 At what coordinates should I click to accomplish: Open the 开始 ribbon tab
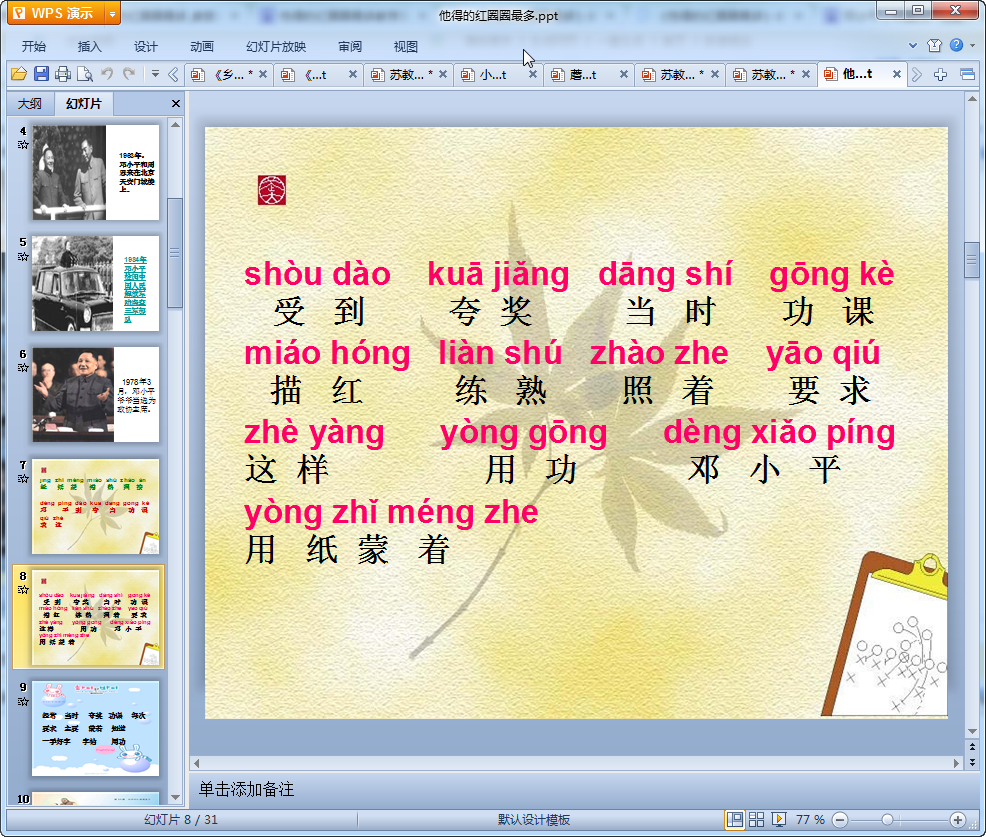33,47
